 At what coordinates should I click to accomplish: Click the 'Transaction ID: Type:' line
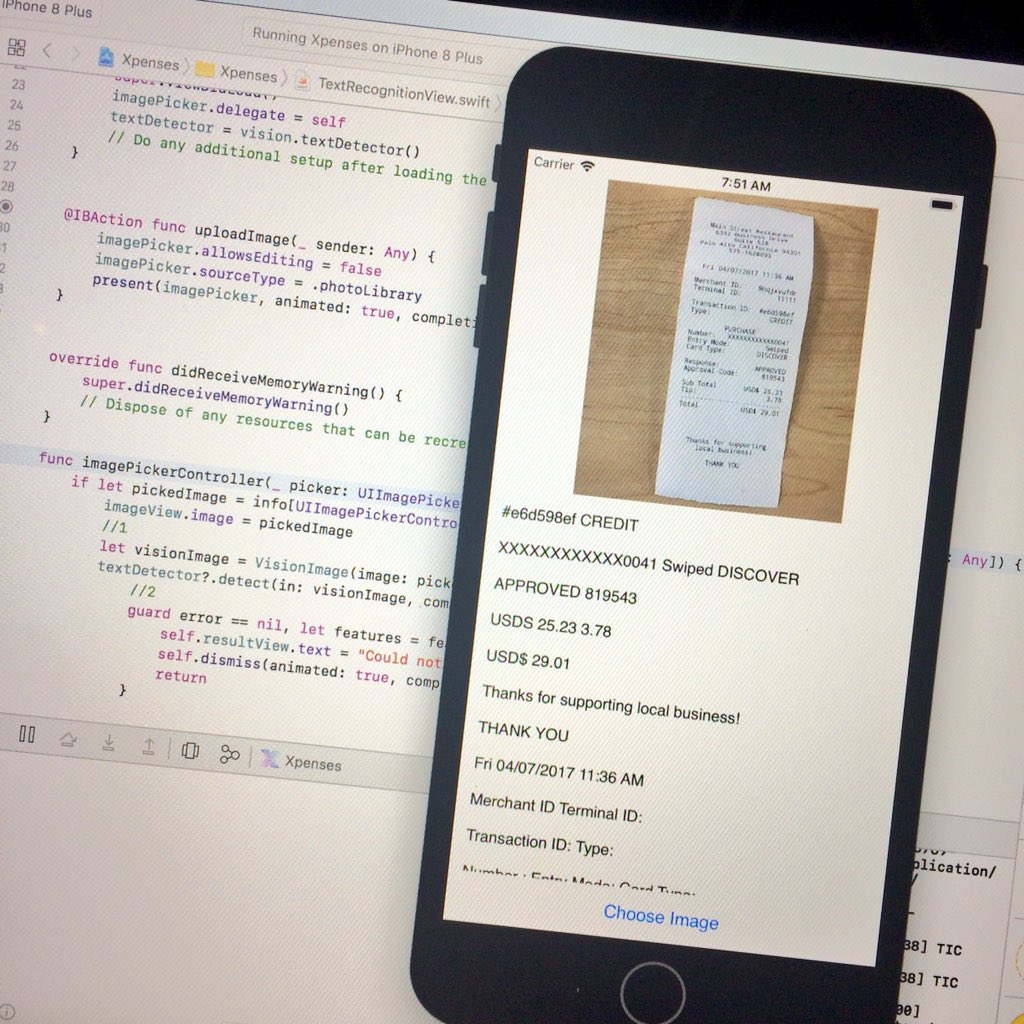pos(539,842)
